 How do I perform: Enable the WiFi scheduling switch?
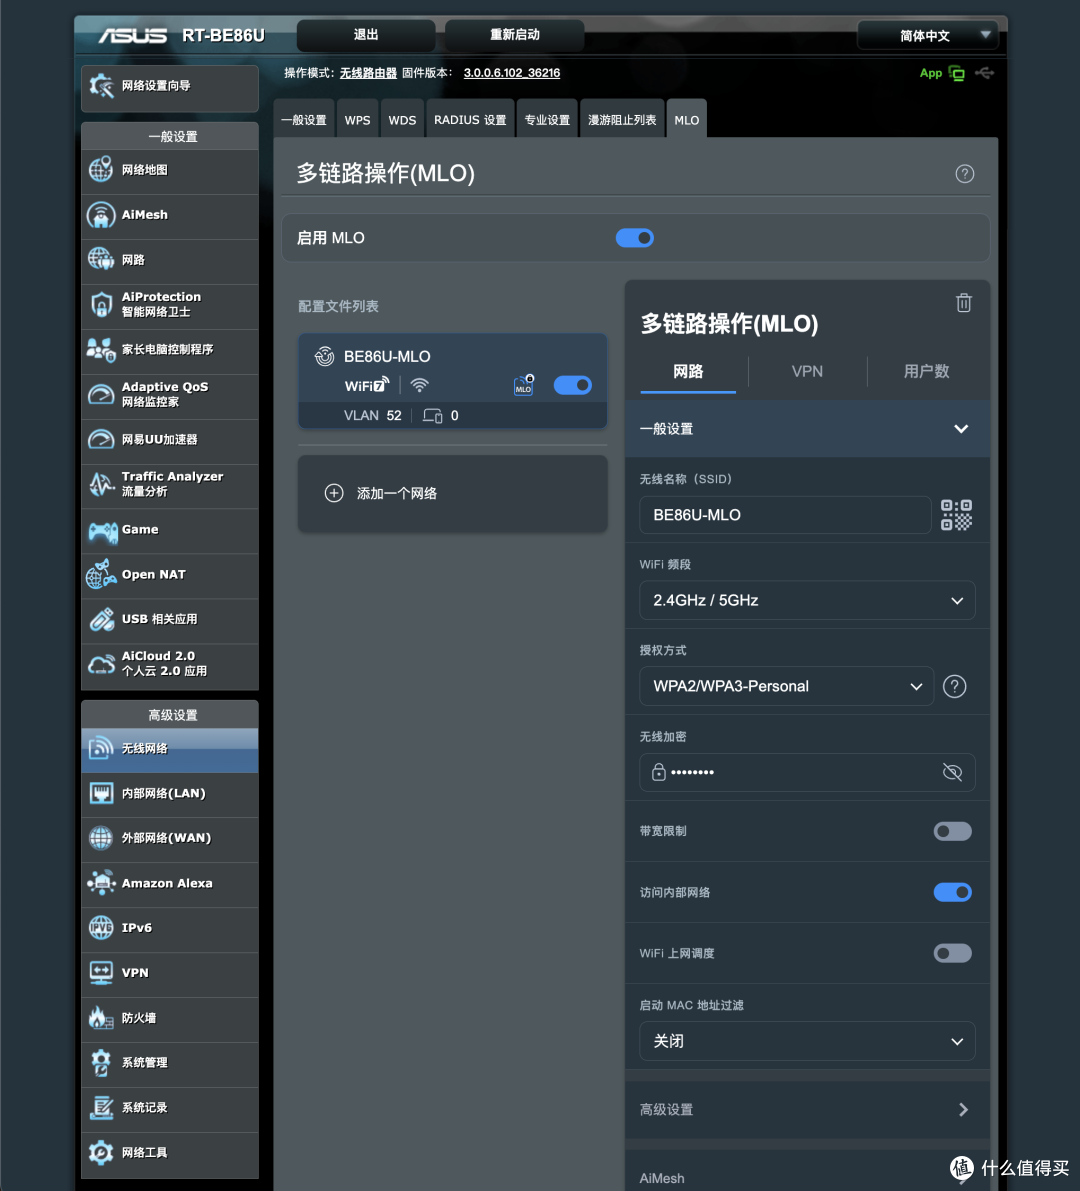click(x=952, y=953)
